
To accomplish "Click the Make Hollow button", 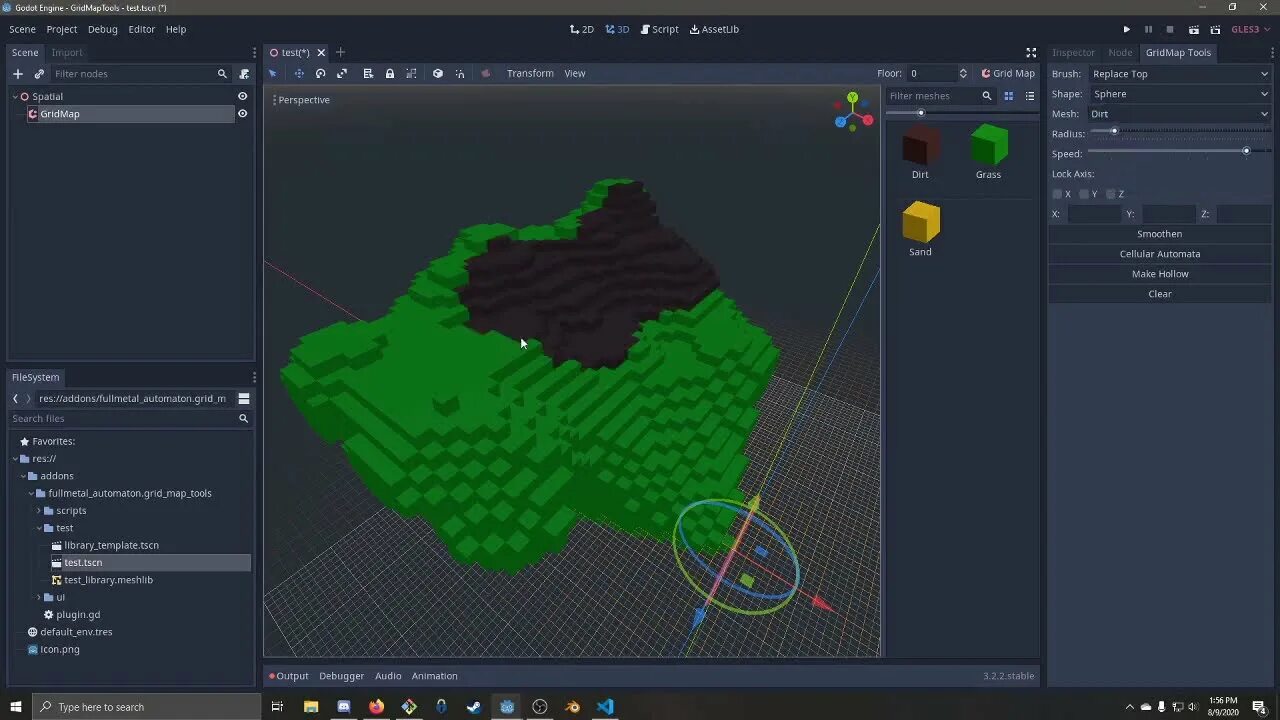I will click(1160, 274).
